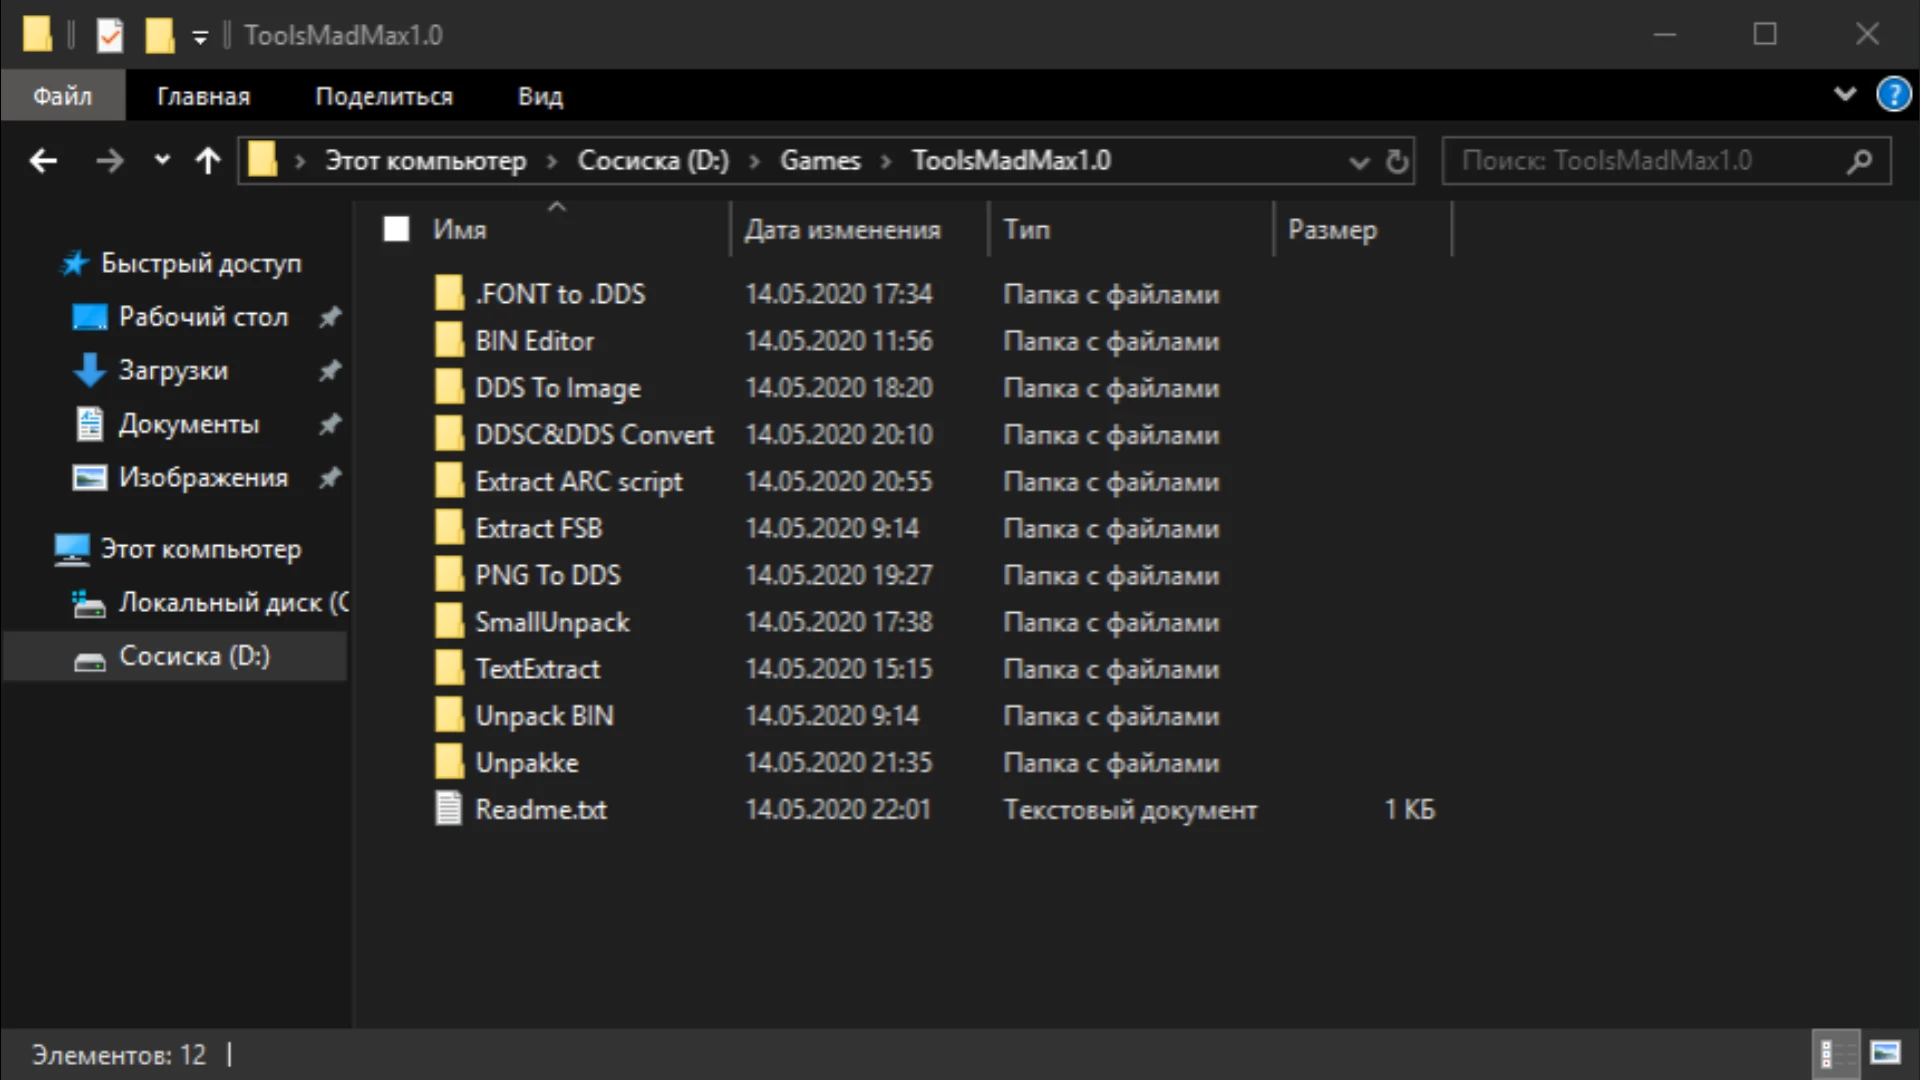Click the Back navigation arrow
Screen dimensions: 1920x1080
pos(43,160)
